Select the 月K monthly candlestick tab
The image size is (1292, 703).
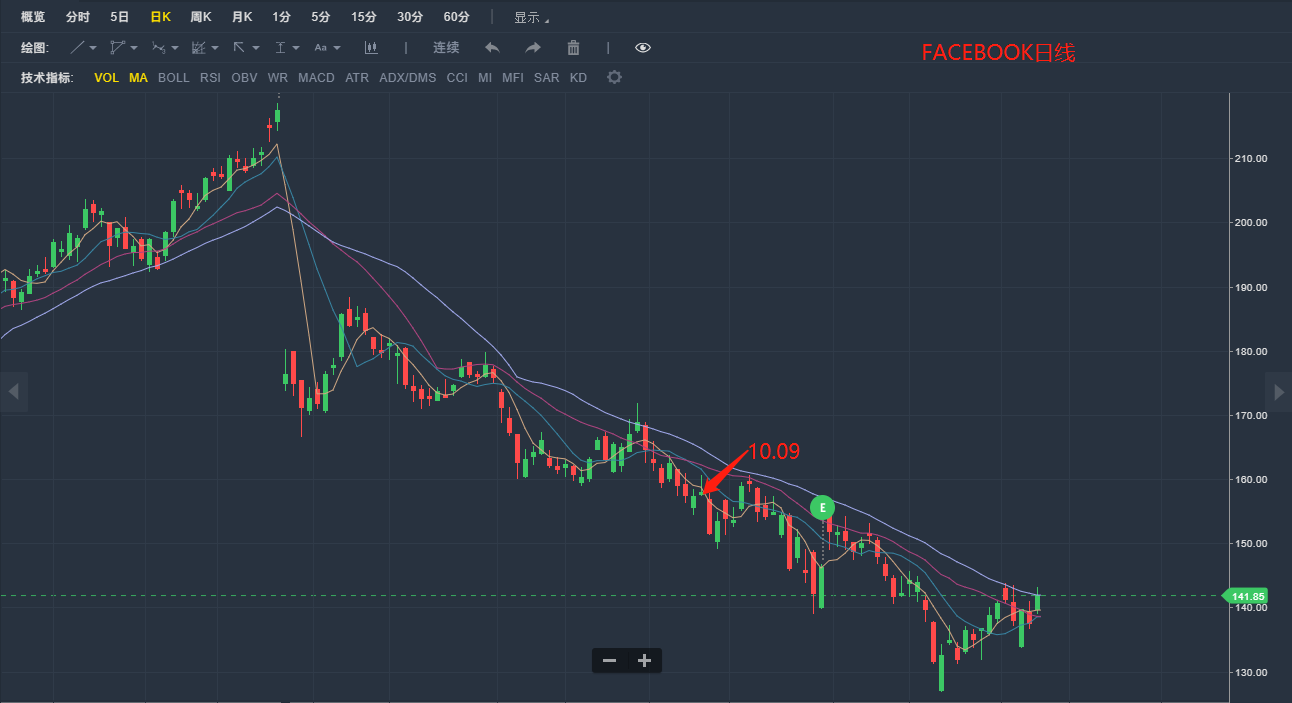tap(242, 17)
